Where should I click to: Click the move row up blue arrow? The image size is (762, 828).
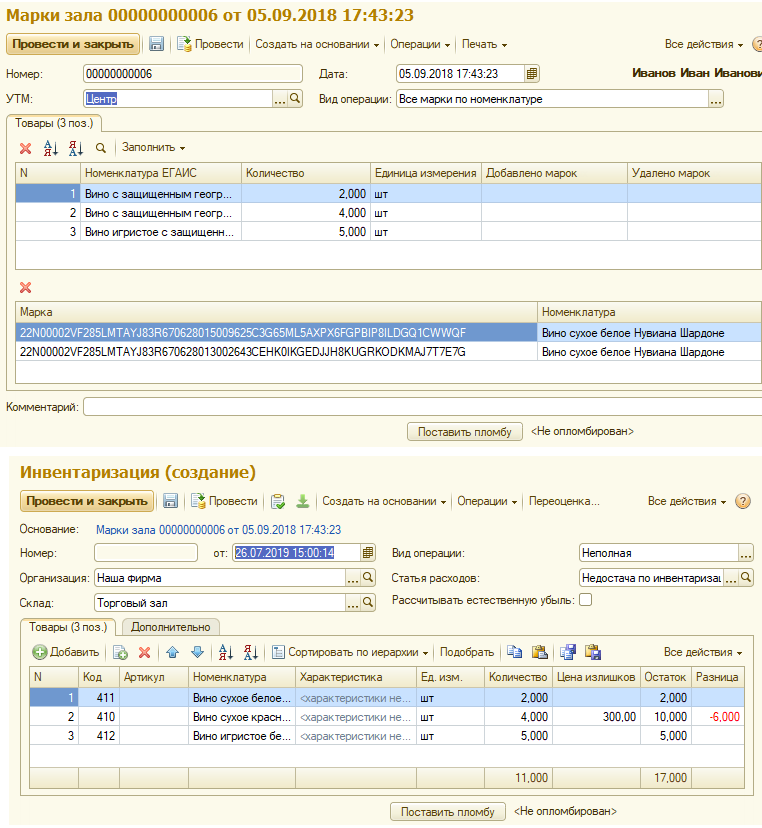click(x=172, y=652)
